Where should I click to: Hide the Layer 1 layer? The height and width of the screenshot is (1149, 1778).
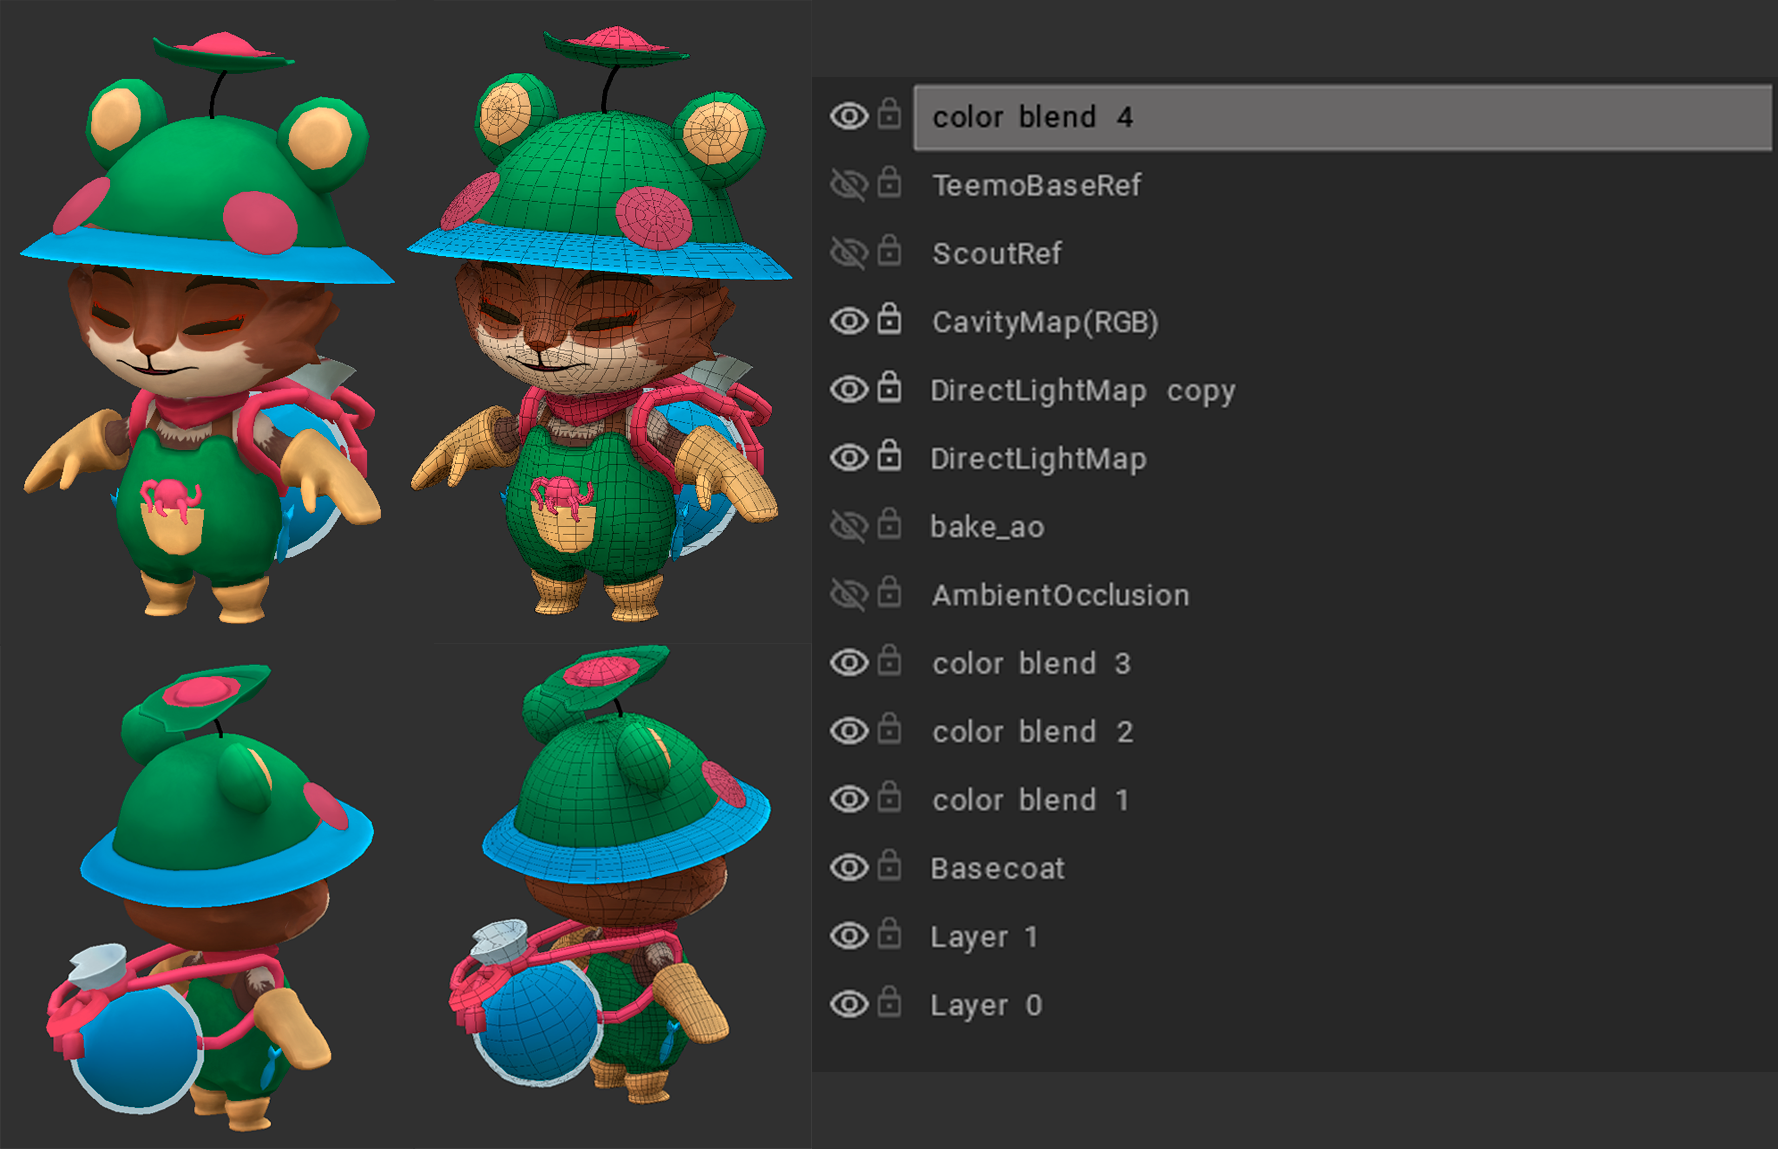pos(849,936)
